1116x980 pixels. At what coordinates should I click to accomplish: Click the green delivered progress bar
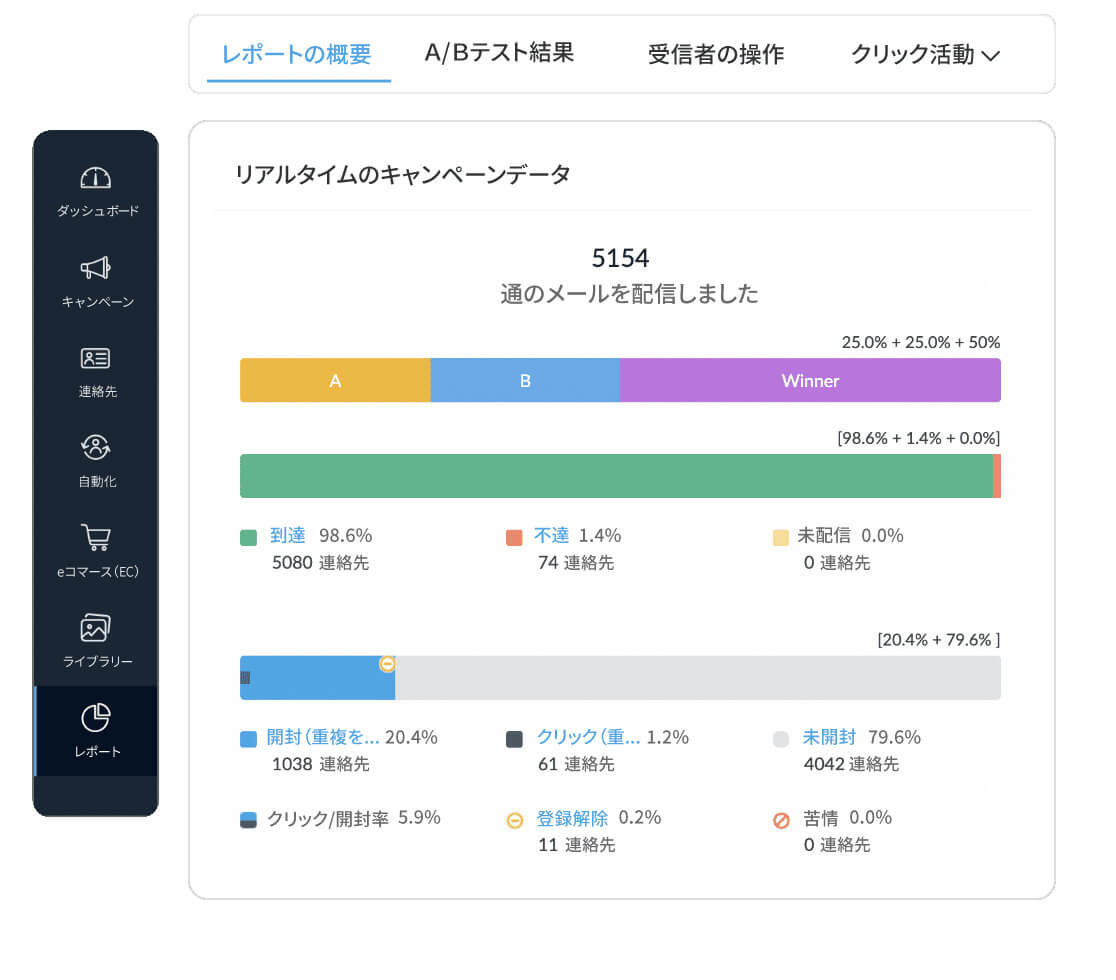[x=615, y=476]
